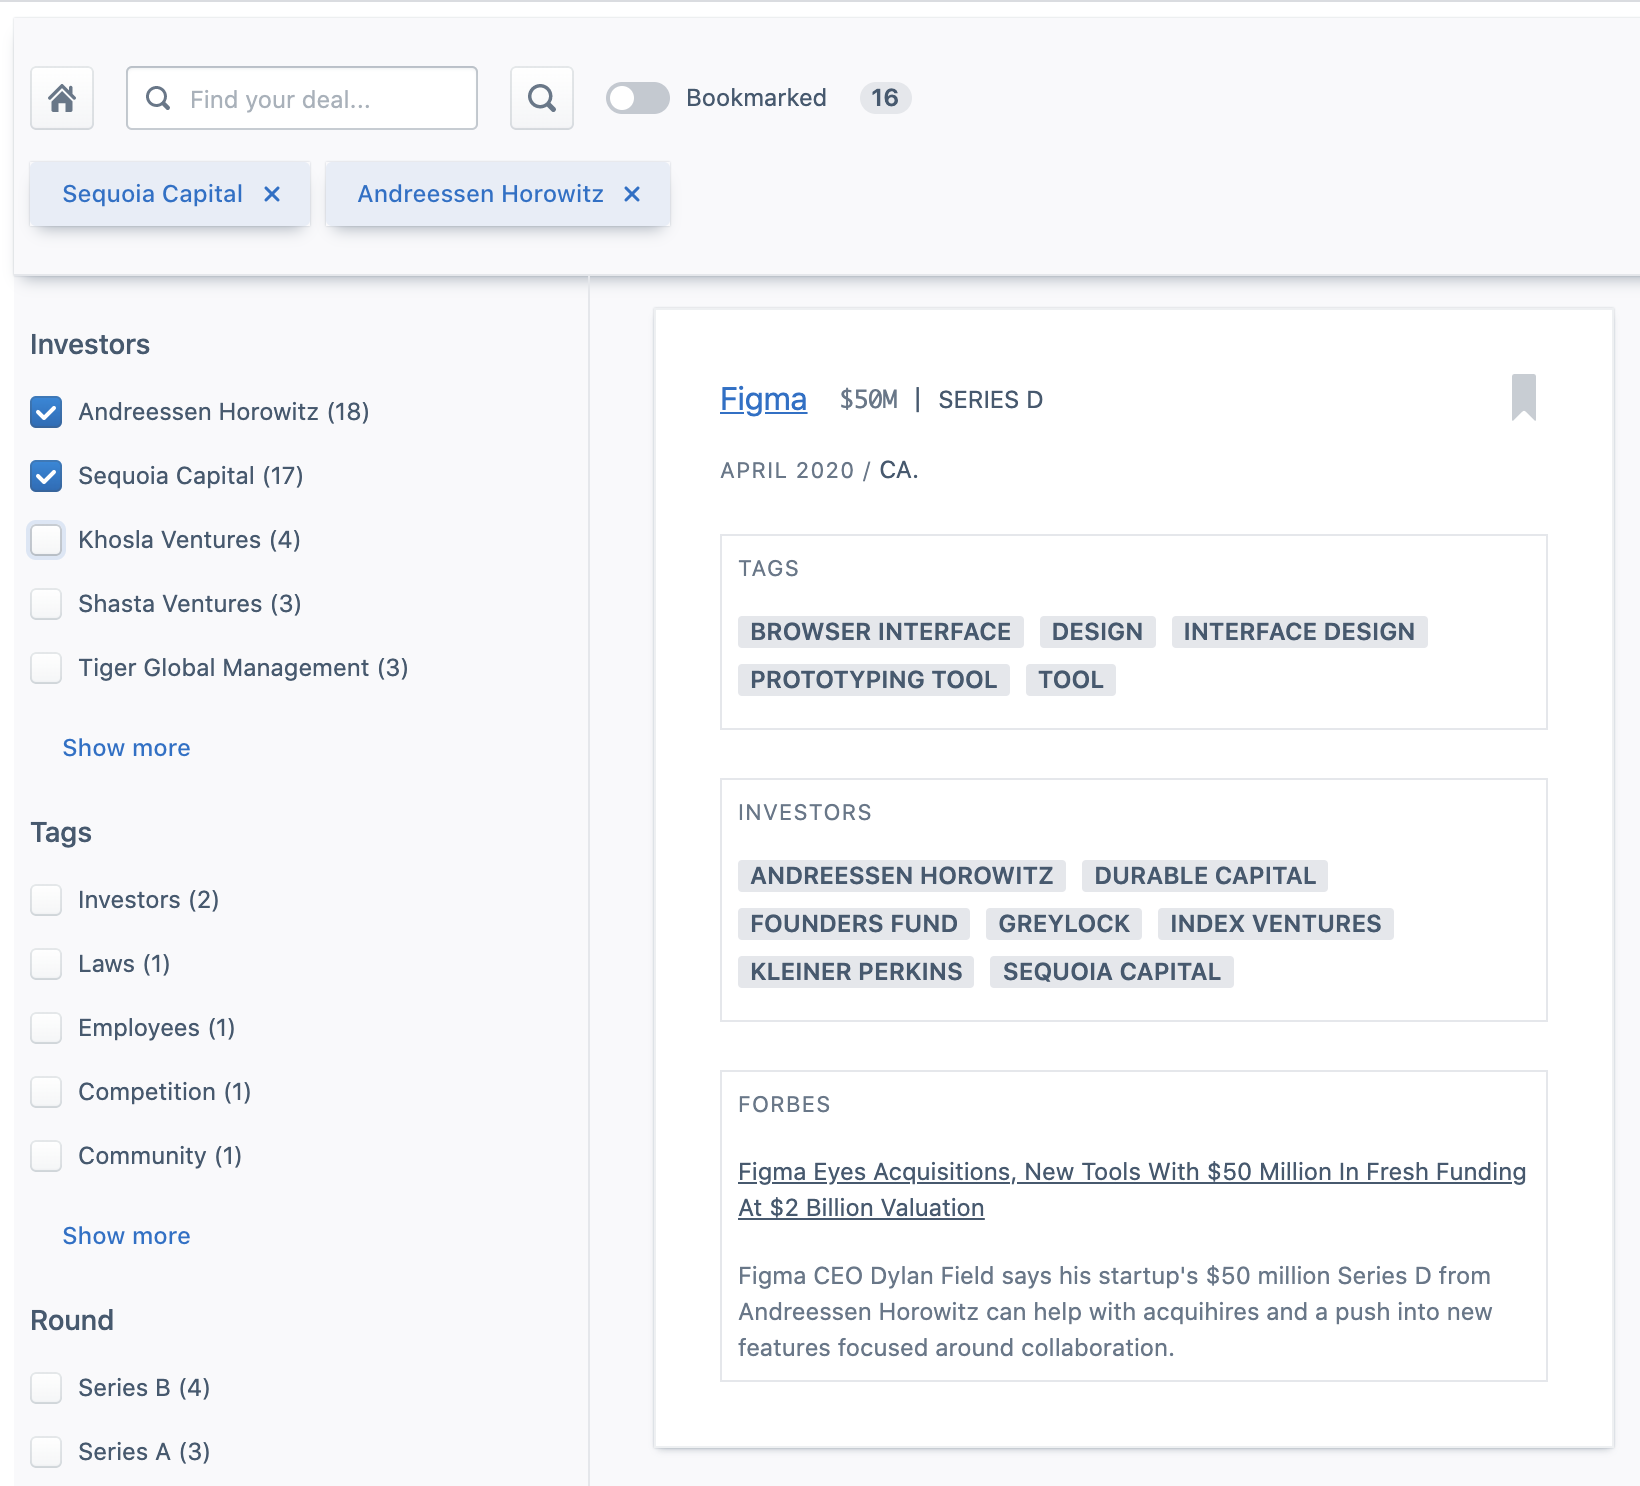Click the Andreessen Horowitz filter chip label
This screenshot has height=1486, width=1640.
(x=480, y=194)
